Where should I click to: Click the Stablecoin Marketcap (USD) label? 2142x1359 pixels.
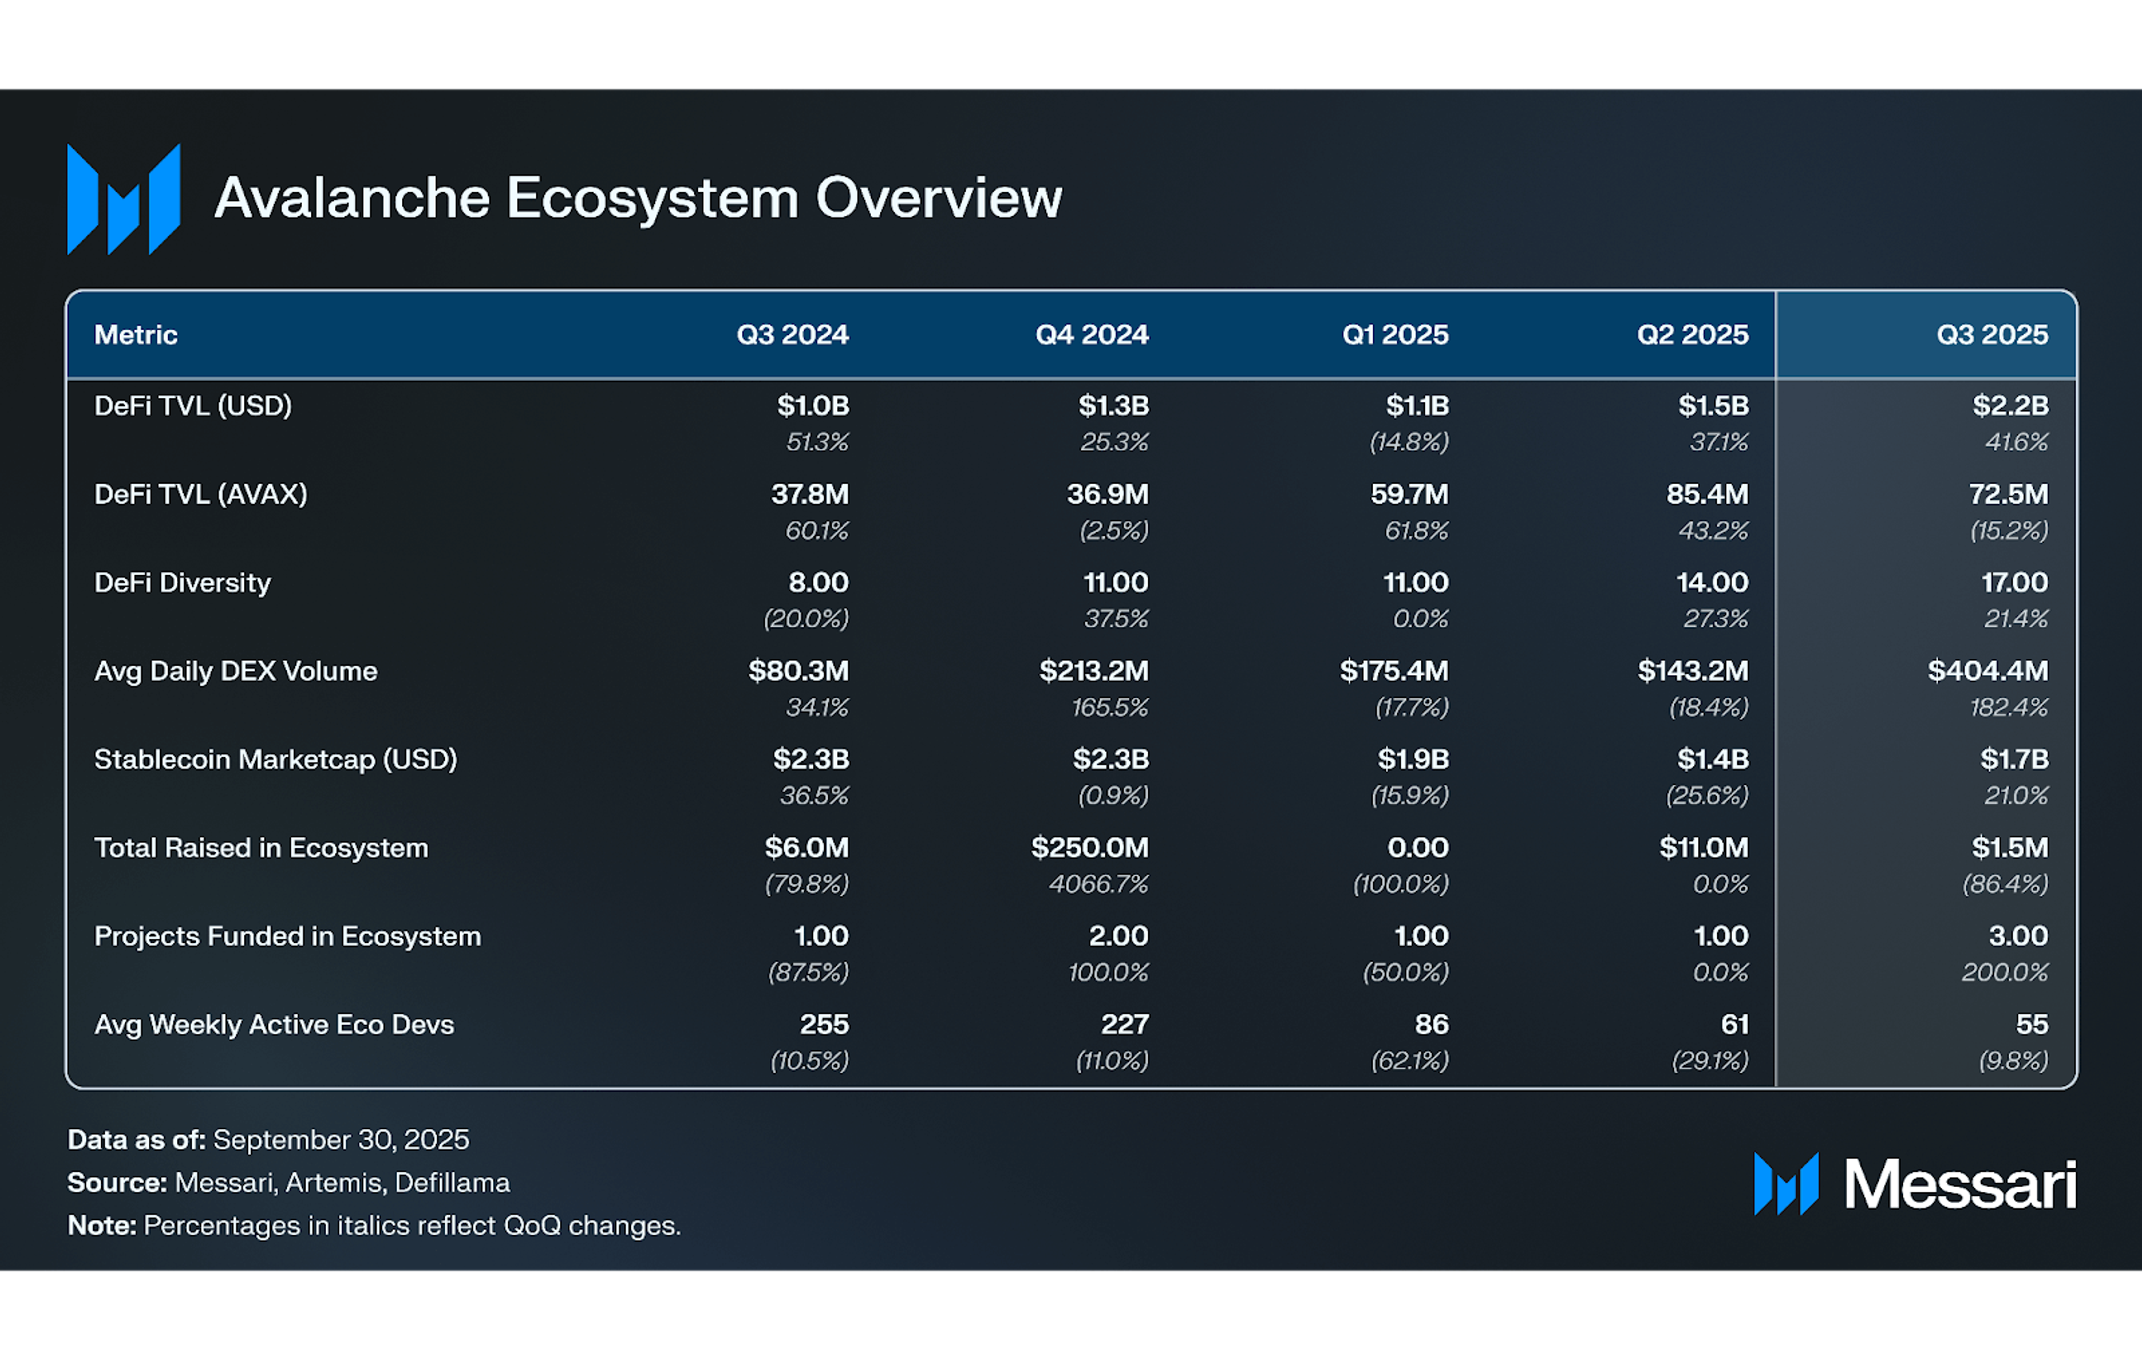pyautogui.click(x=276, y=759)
